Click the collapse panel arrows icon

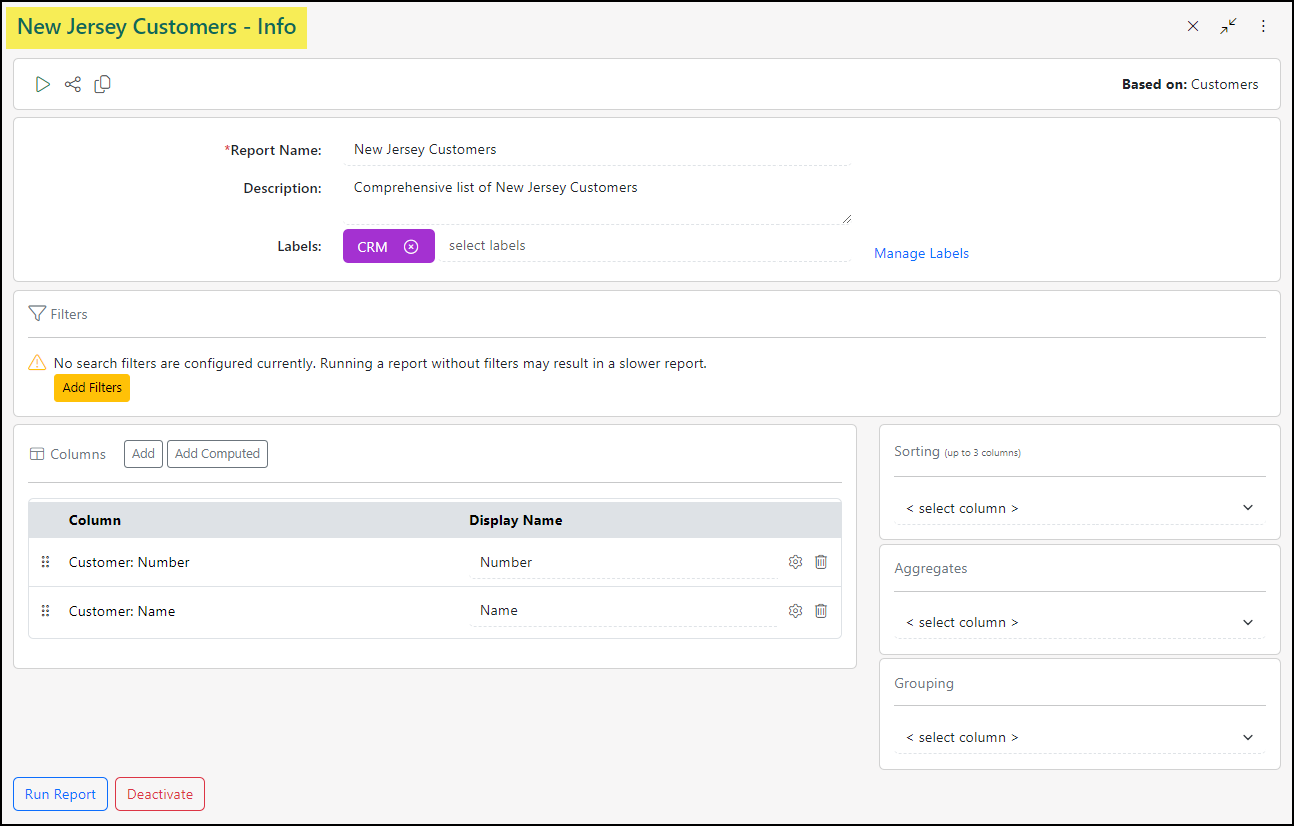point(1228,27)
